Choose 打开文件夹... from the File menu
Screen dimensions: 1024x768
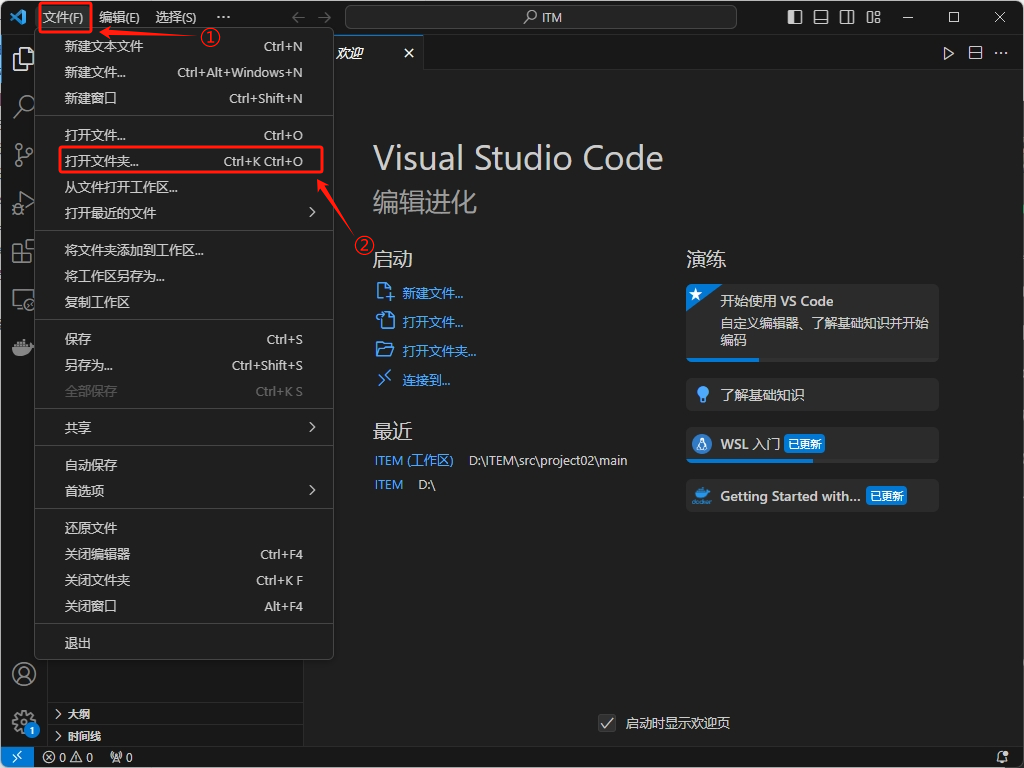coord(184,161)
